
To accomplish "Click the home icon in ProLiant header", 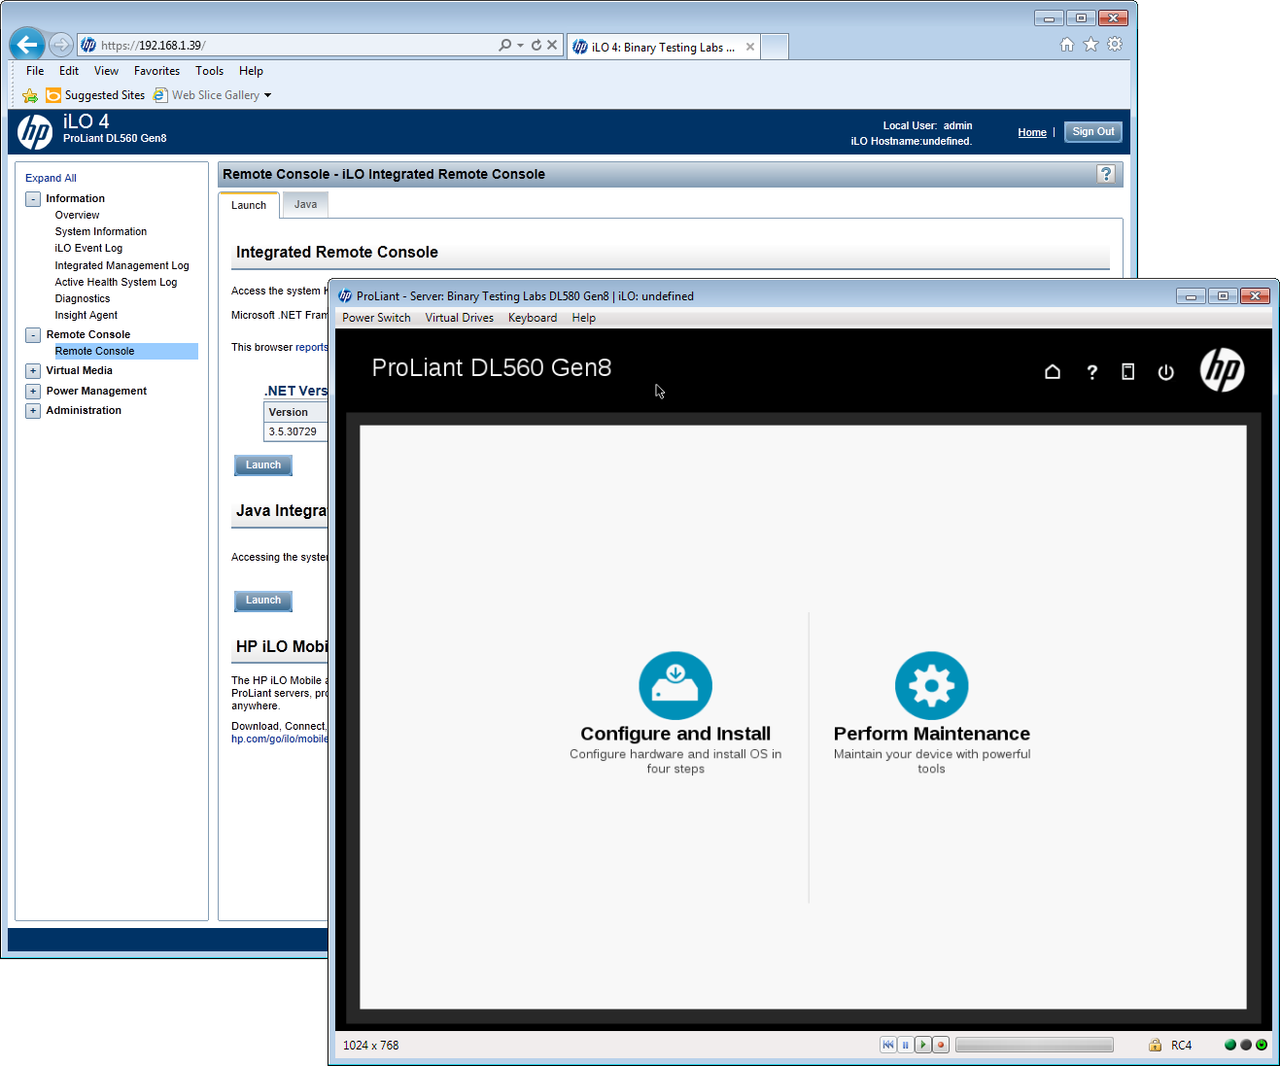I will [x=1052, y=372].
